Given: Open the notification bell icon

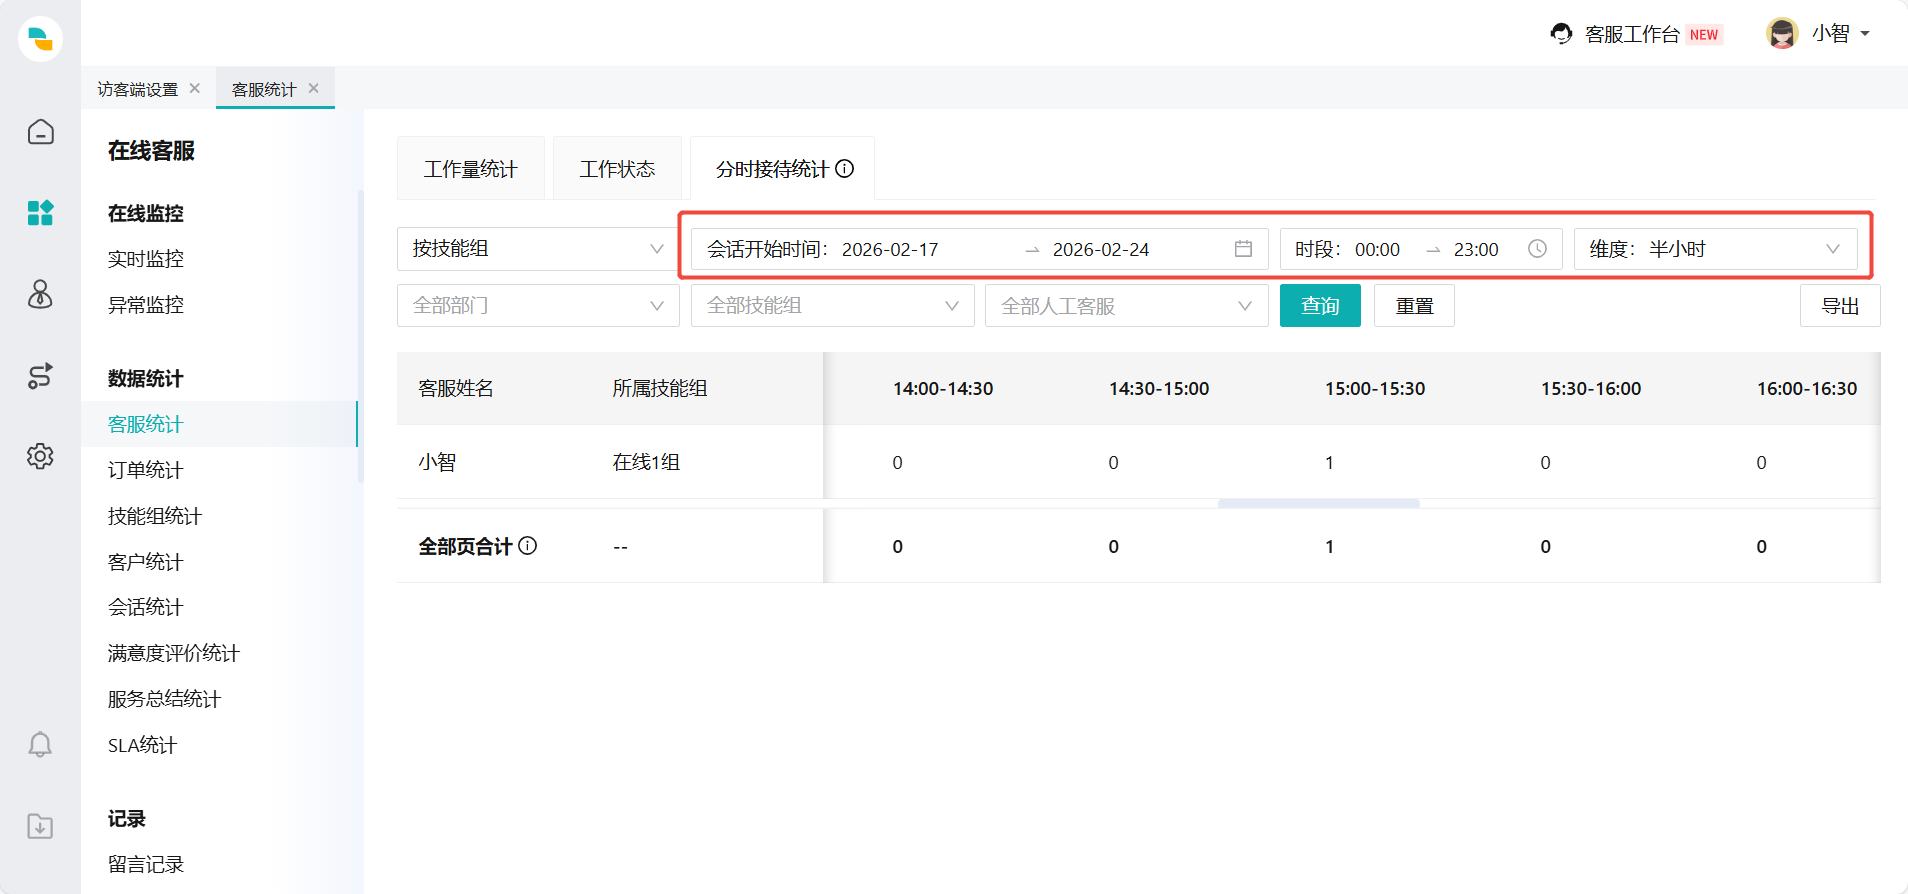Looking at the screenshot, I should [x=40, y=745].
